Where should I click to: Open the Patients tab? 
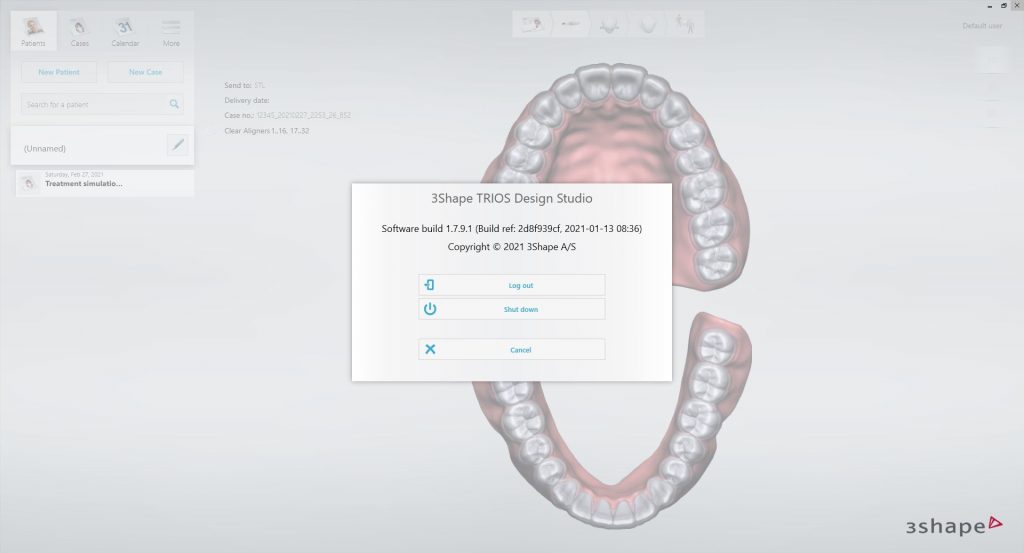35,31
